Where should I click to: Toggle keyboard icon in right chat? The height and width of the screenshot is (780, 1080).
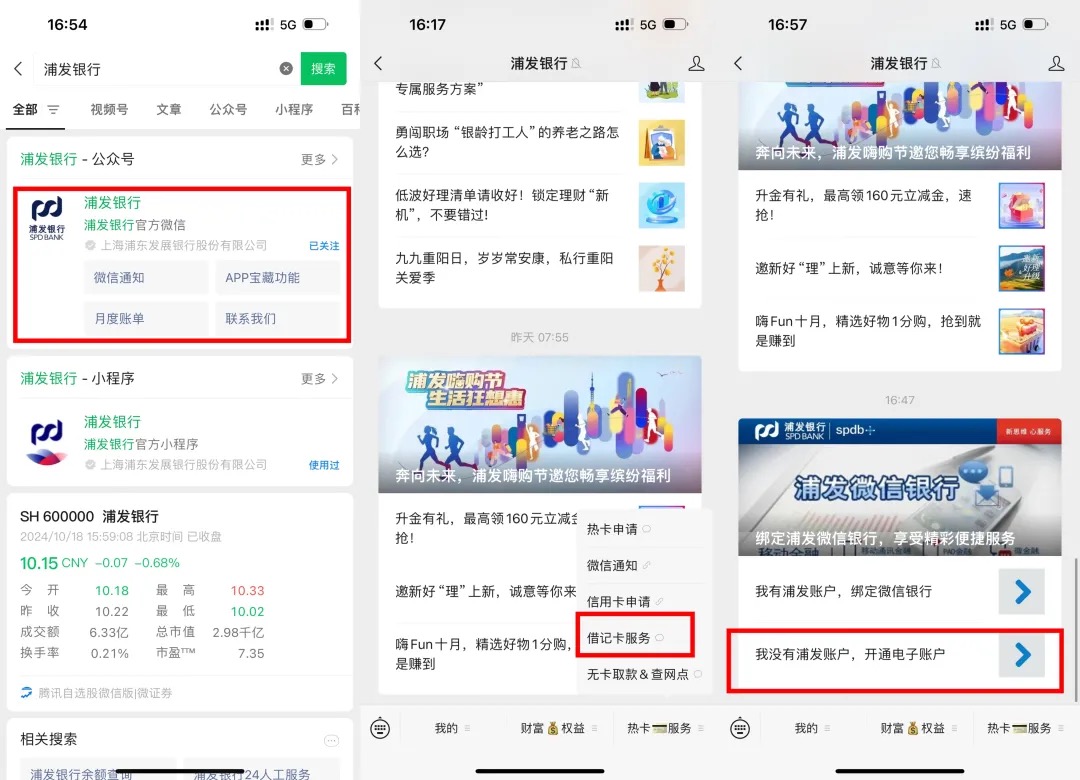tap(740, 728)
